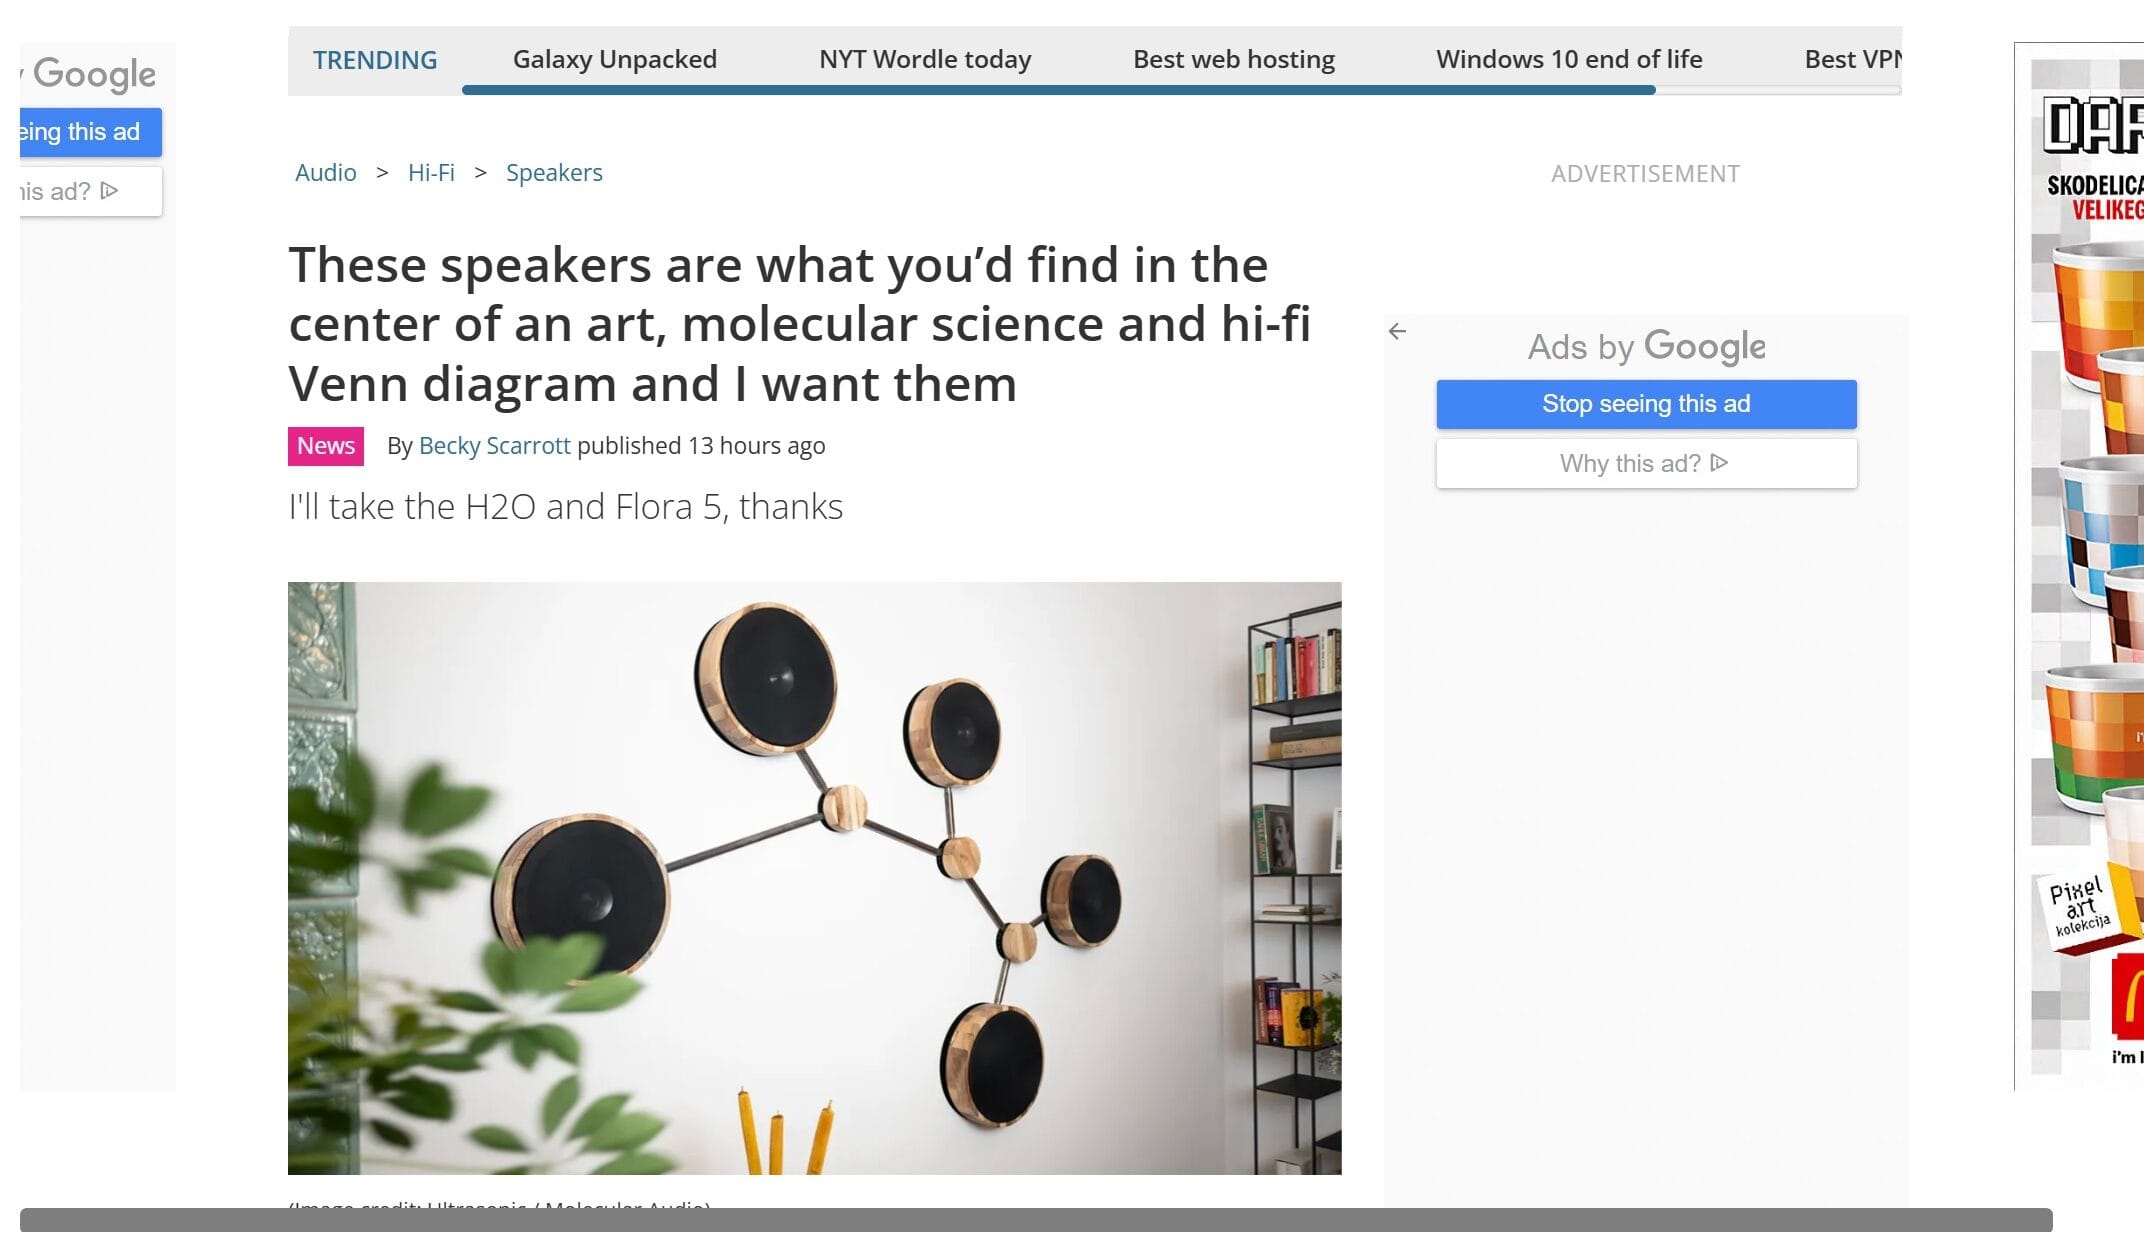Image resolution: width=2144 pixels, height=1247 pixels.
Task: Click the back arrow in Google ad panel
Action: [x=1397, y=331]
